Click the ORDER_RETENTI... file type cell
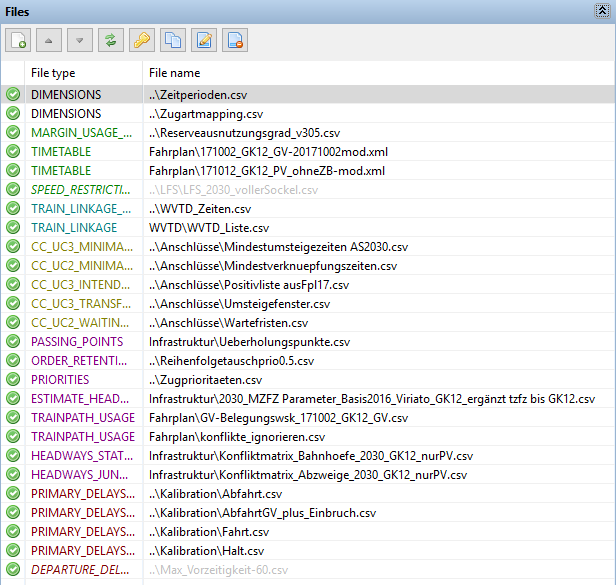The image size is (616, 585). [79, 360]
